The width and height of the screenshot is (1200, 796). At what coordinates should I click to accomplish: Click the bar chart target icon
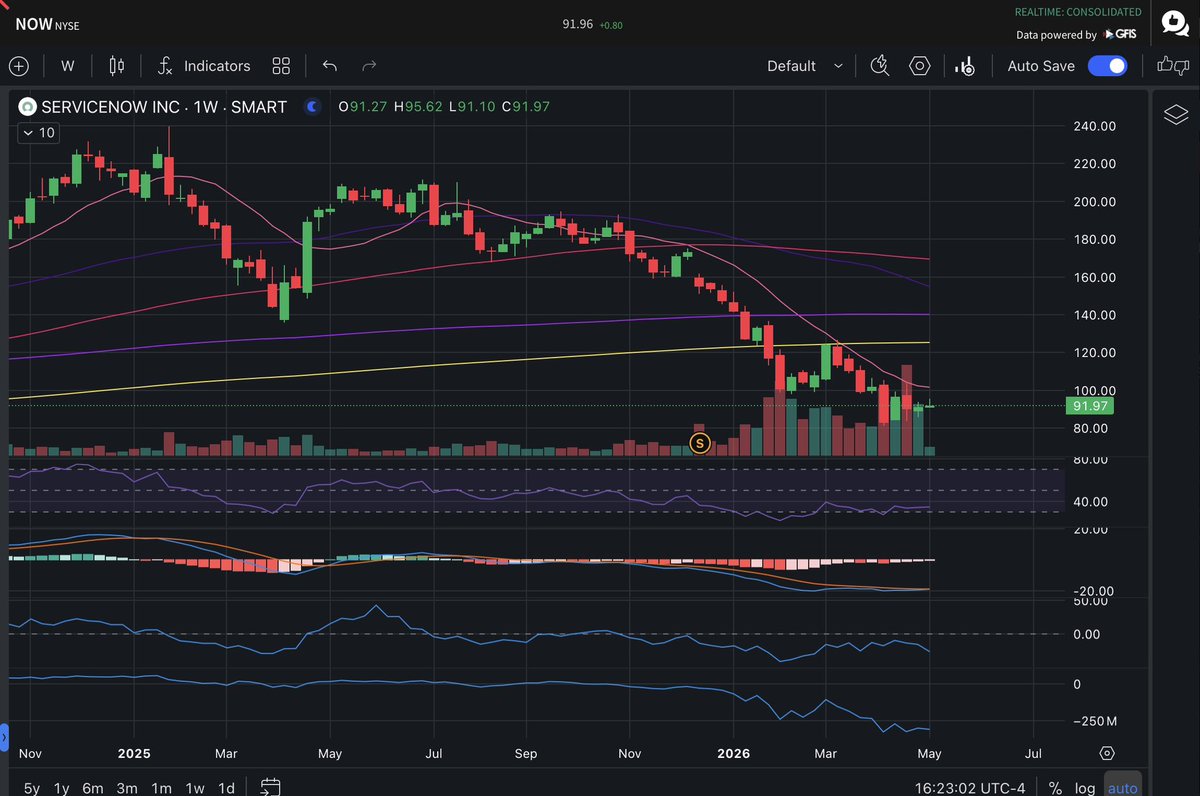(x=965, y=66)
